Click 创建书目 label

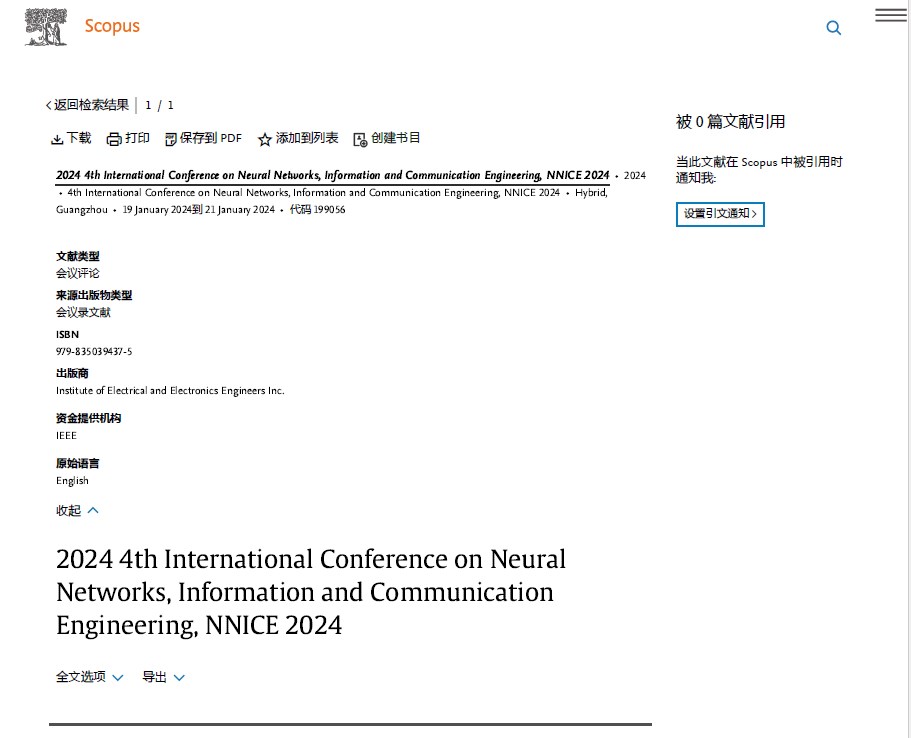click(396, 138)
